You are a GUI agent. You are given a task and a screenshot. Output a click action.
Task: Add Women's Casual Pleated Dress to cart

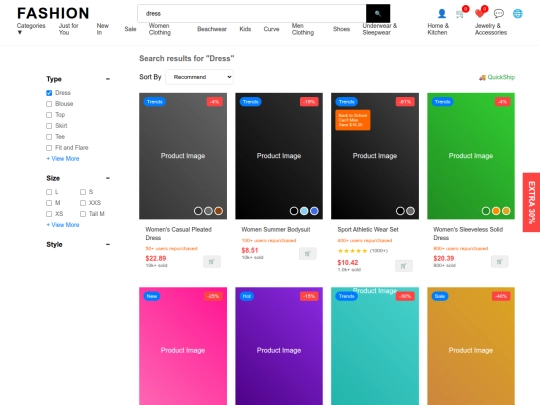point(212,262)
